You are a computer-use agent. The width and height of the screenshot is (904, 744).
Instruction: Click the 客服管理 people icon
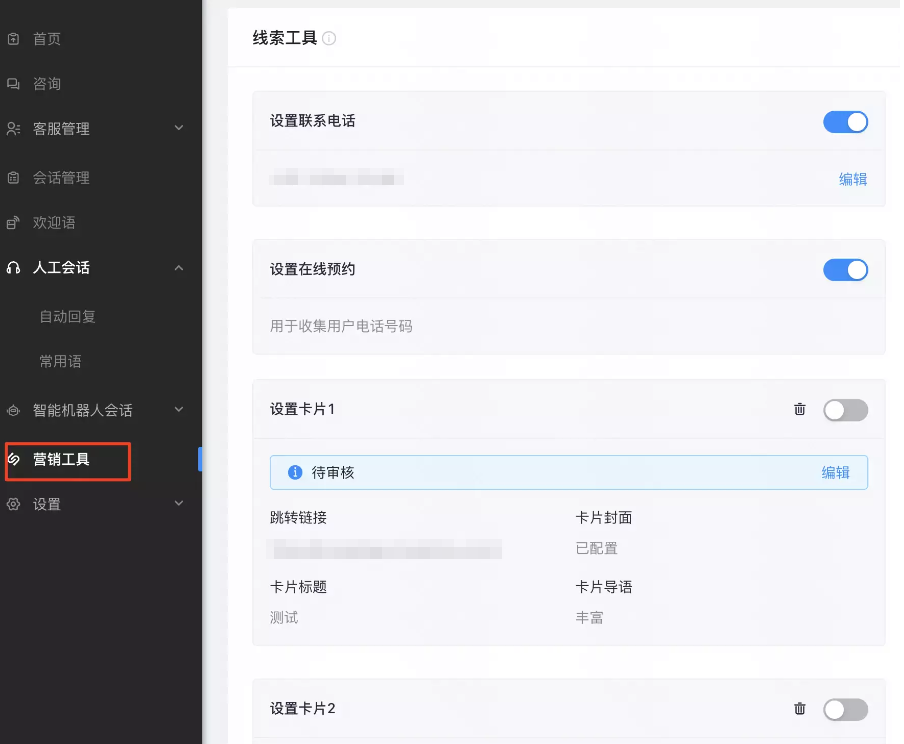tap(14, 128)
